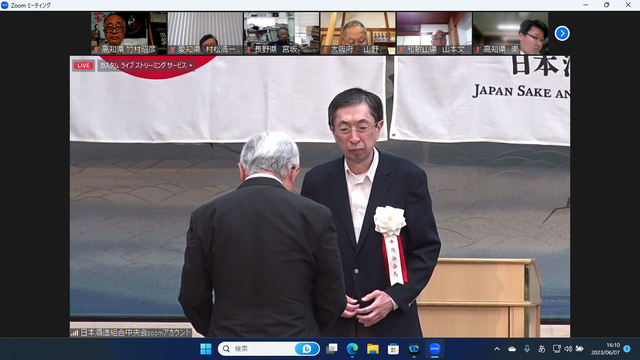Show next participants with the blue arrow
Image resolution: width=640 pixels, height=360 pixels.
(562, 33)
